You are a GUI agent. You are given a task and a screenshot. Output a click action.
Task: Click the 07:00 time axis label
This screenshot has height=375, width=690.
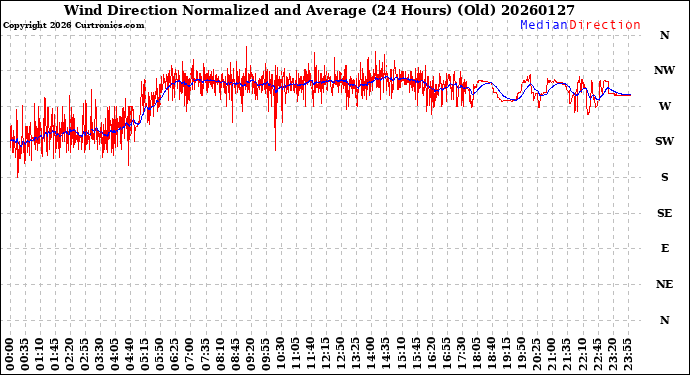[190, 355]
